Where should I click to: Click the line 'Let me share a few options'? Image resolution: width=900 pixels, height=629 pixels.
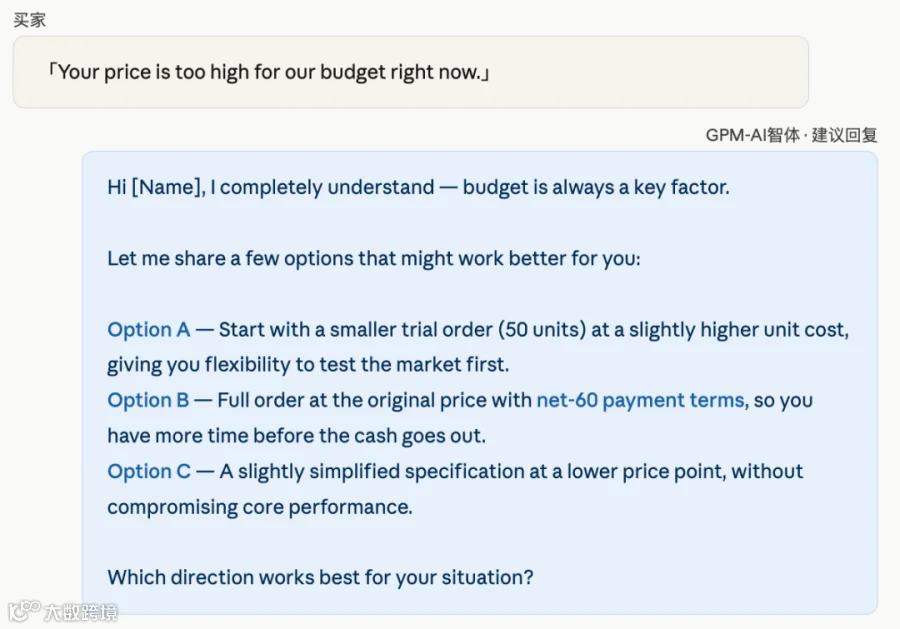tap(374, 258)
